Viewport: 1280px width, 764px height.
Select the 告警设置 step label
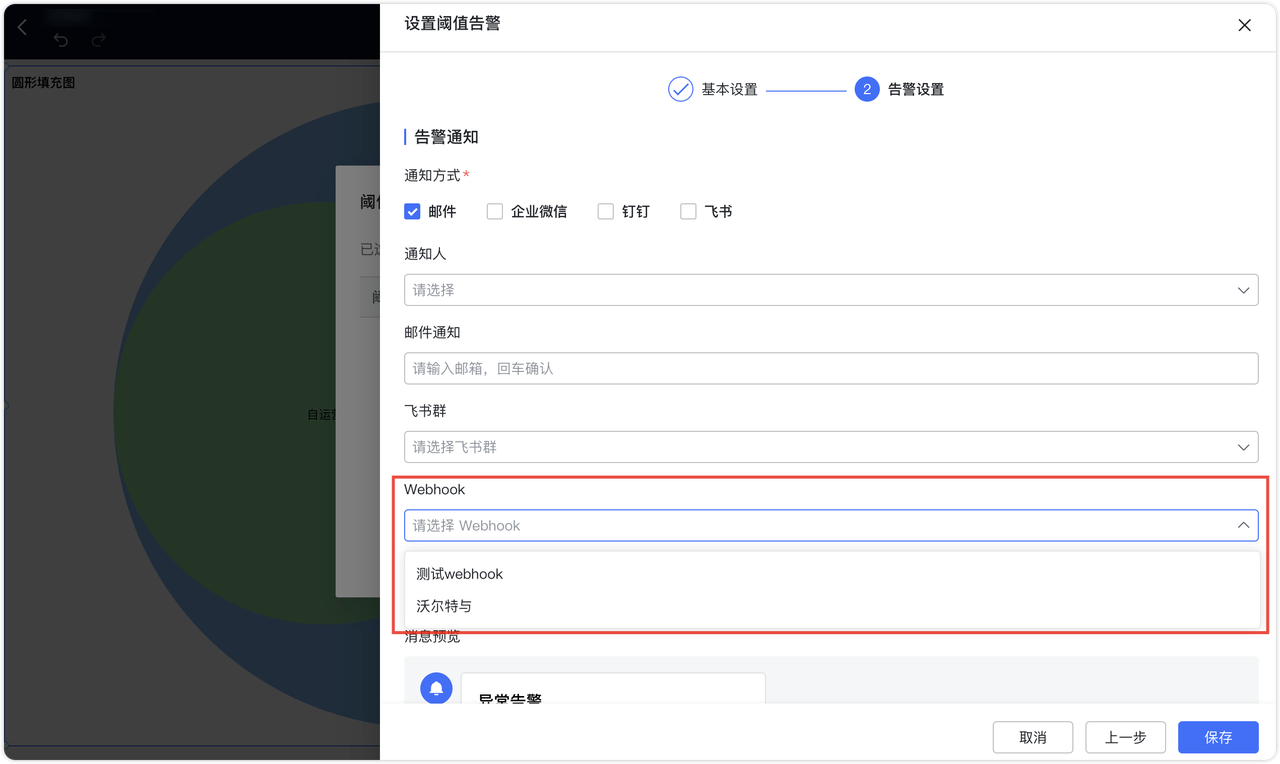coord(914,88)
